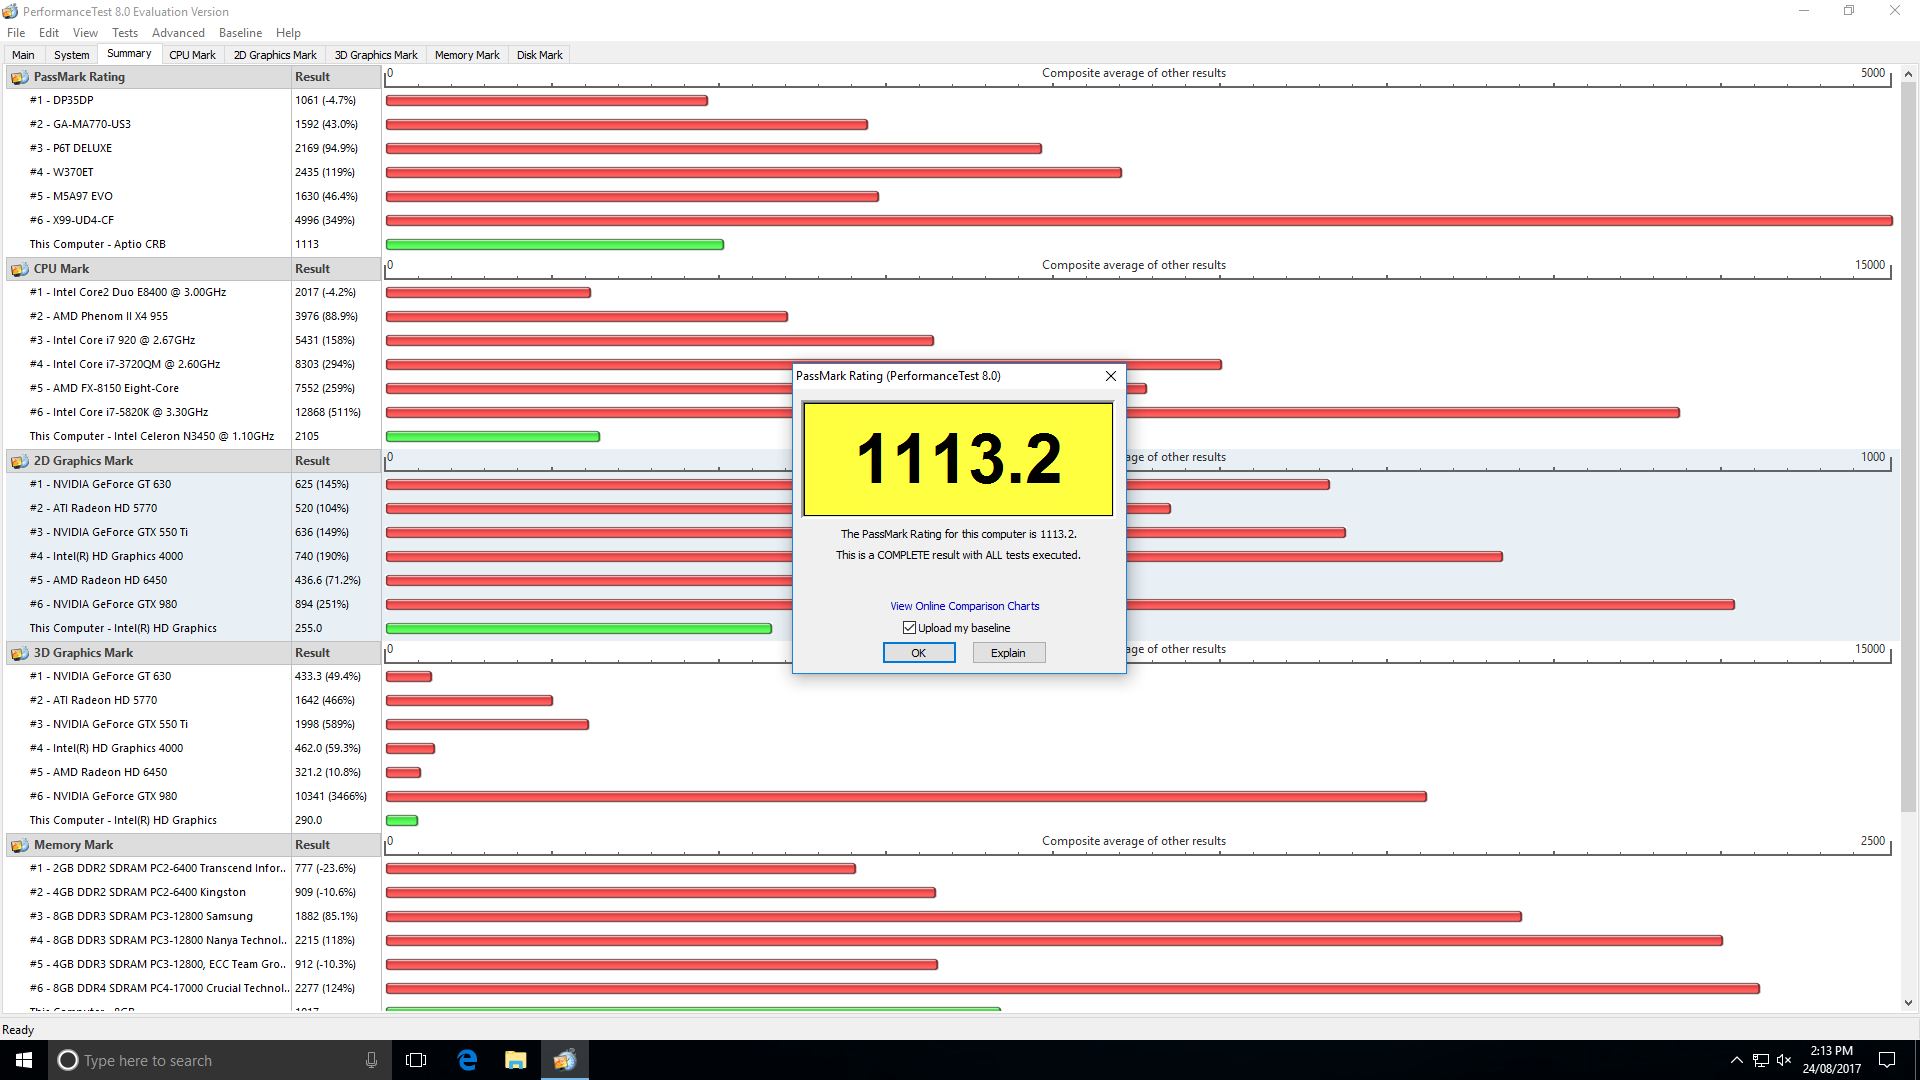Click the muted volume icon in tray
This screenshot has height=1080, width=1920.
tap(1784, 1060)
